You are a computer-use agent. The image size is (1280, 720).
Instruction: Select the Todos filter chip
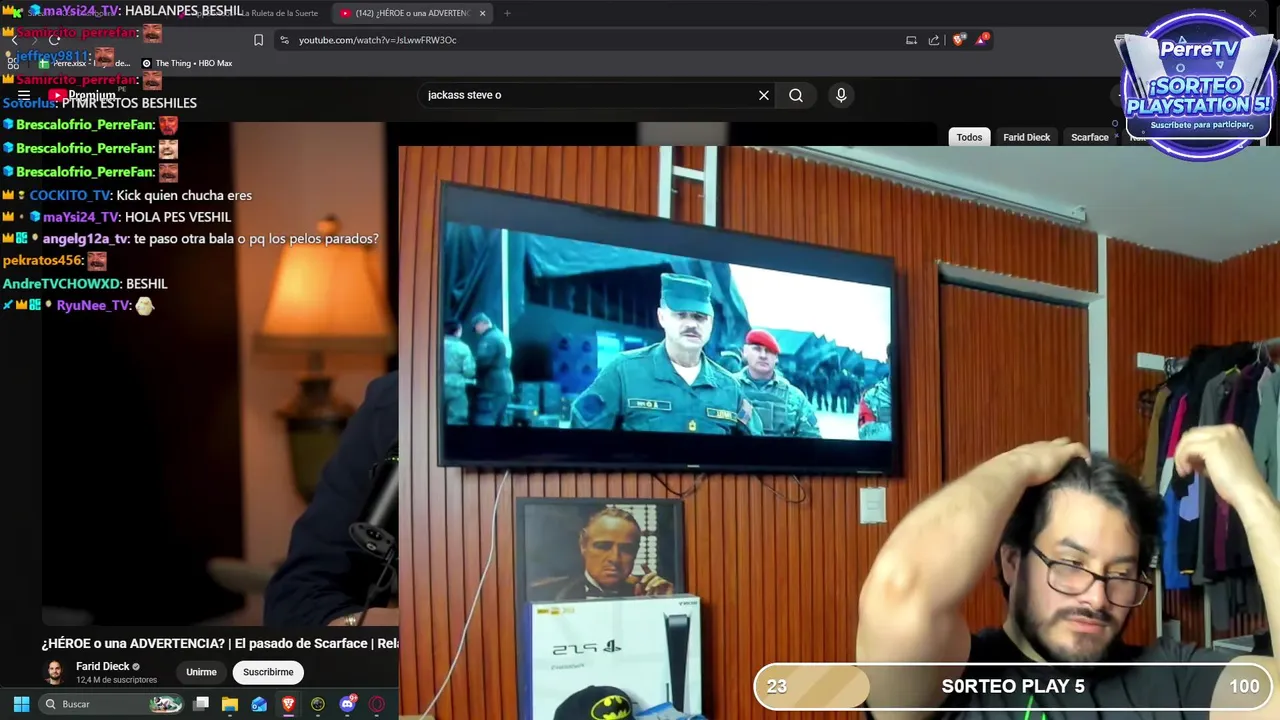click(969, 137)
